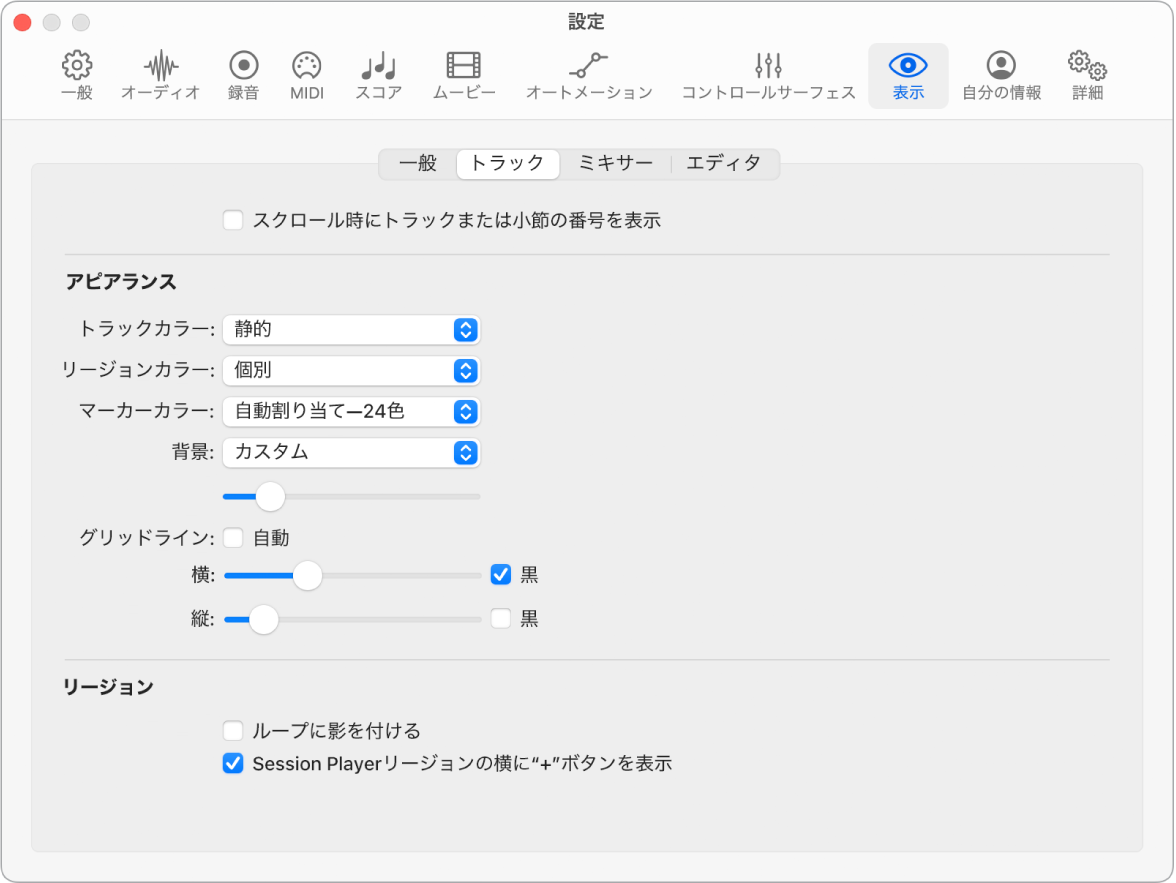1176x883 pixels.
Task: Uncheck the 黒 checkbox for 横
Action: [x=501, y=575]
